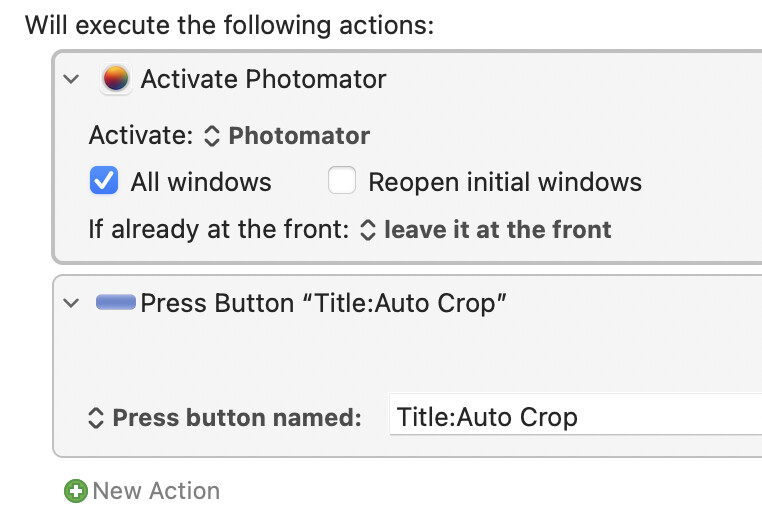Image resolution: width=762 pixels, height=522 pixels.
Task: Click the blue Press Button action icon
Action: [116, 302]
